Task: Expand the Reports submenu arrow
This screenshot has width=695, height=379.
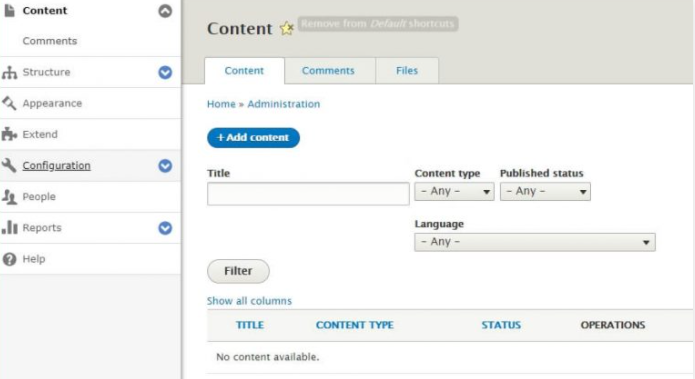Action: tap(165, 228)
